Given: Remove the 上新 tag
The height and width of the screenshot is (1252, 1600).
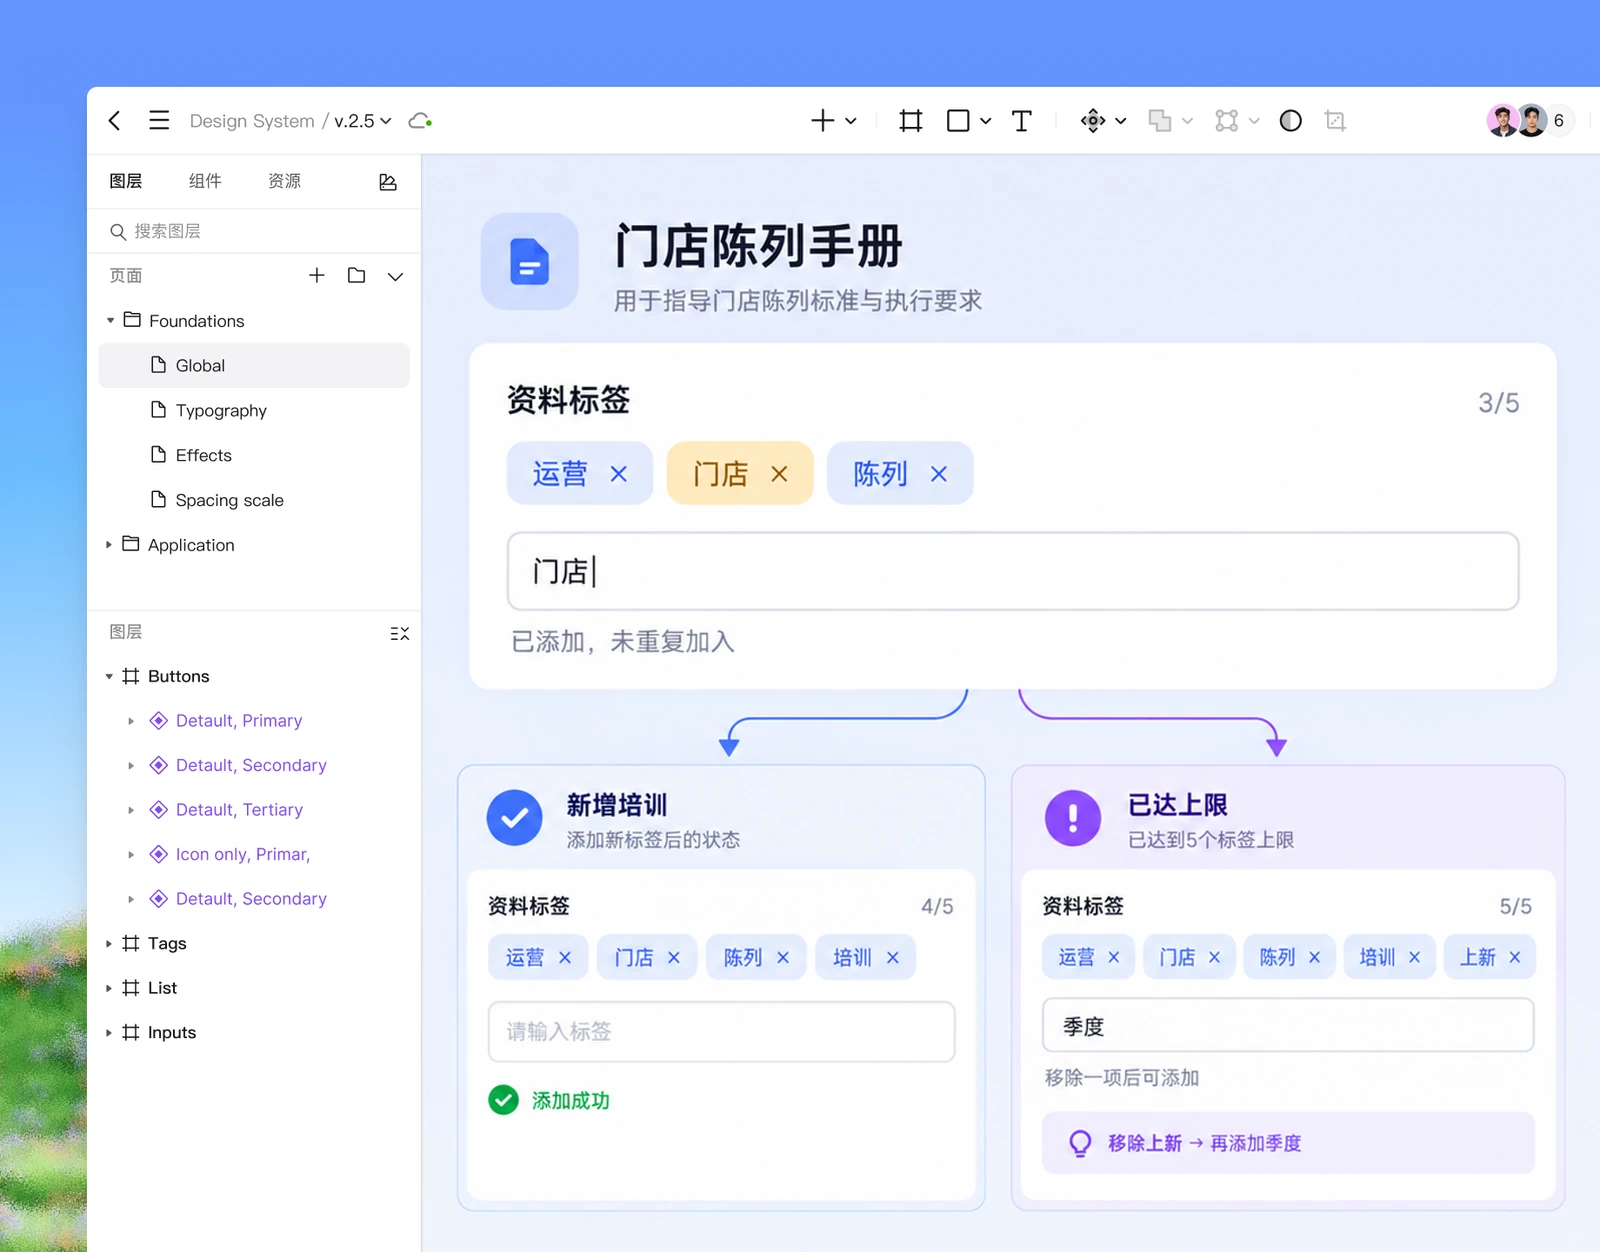Looking at the screenshot, I should click(1515, 958).
